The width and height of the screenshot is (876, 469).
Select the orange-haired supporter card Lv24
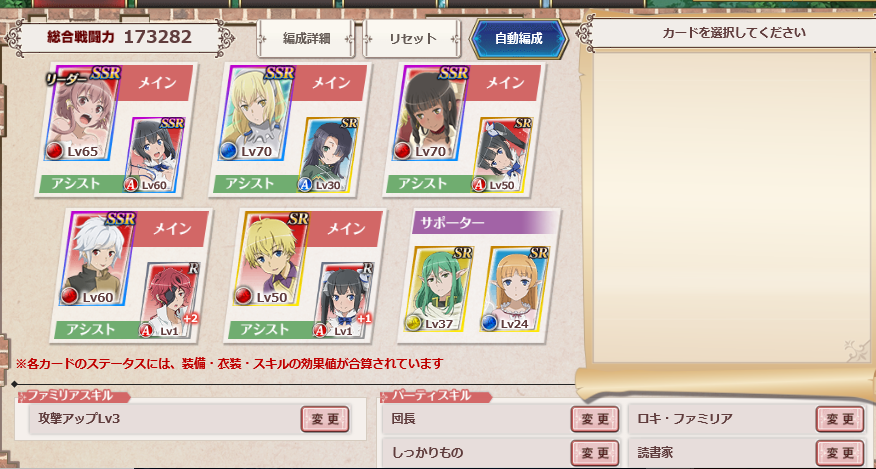click(515, 288)
